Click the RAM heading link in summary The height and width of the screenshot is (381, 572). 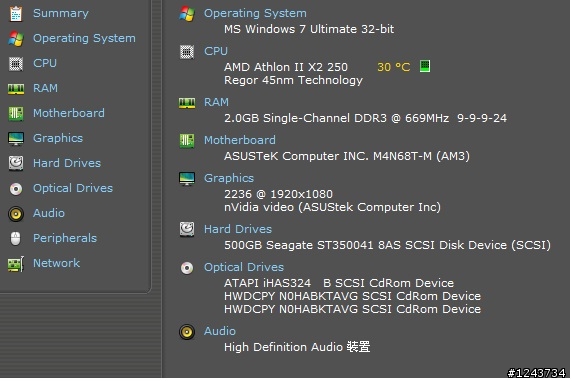coord(216,103)
